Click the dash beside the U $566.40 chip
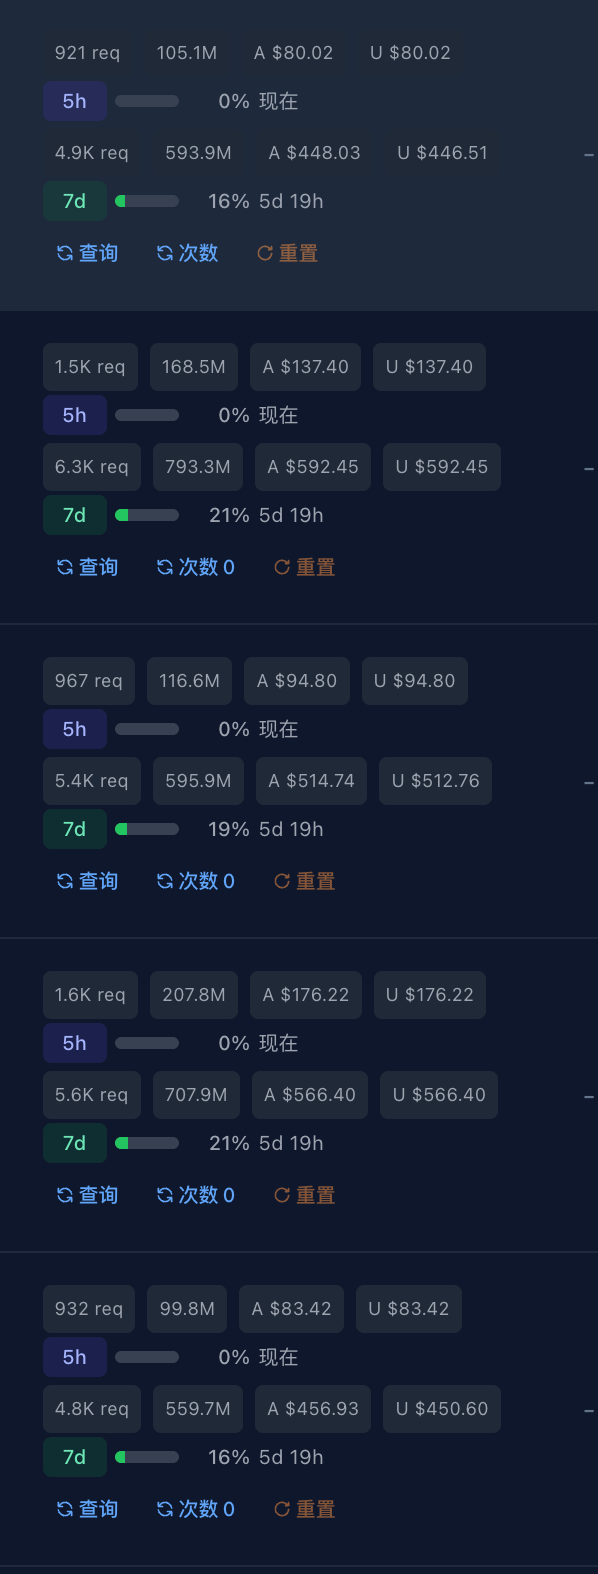Image resolution: width=598 pixels, height=1574 pixels. 589,1097
